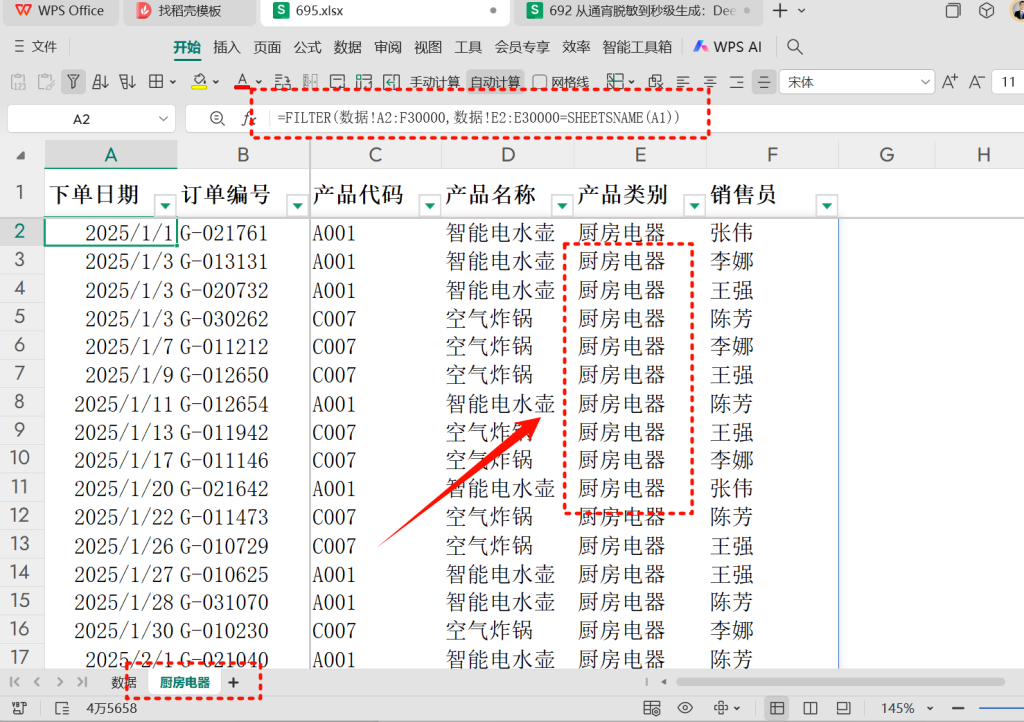
Task: Open filter dropdown for 产品类别 column
Action: [695, 206]
